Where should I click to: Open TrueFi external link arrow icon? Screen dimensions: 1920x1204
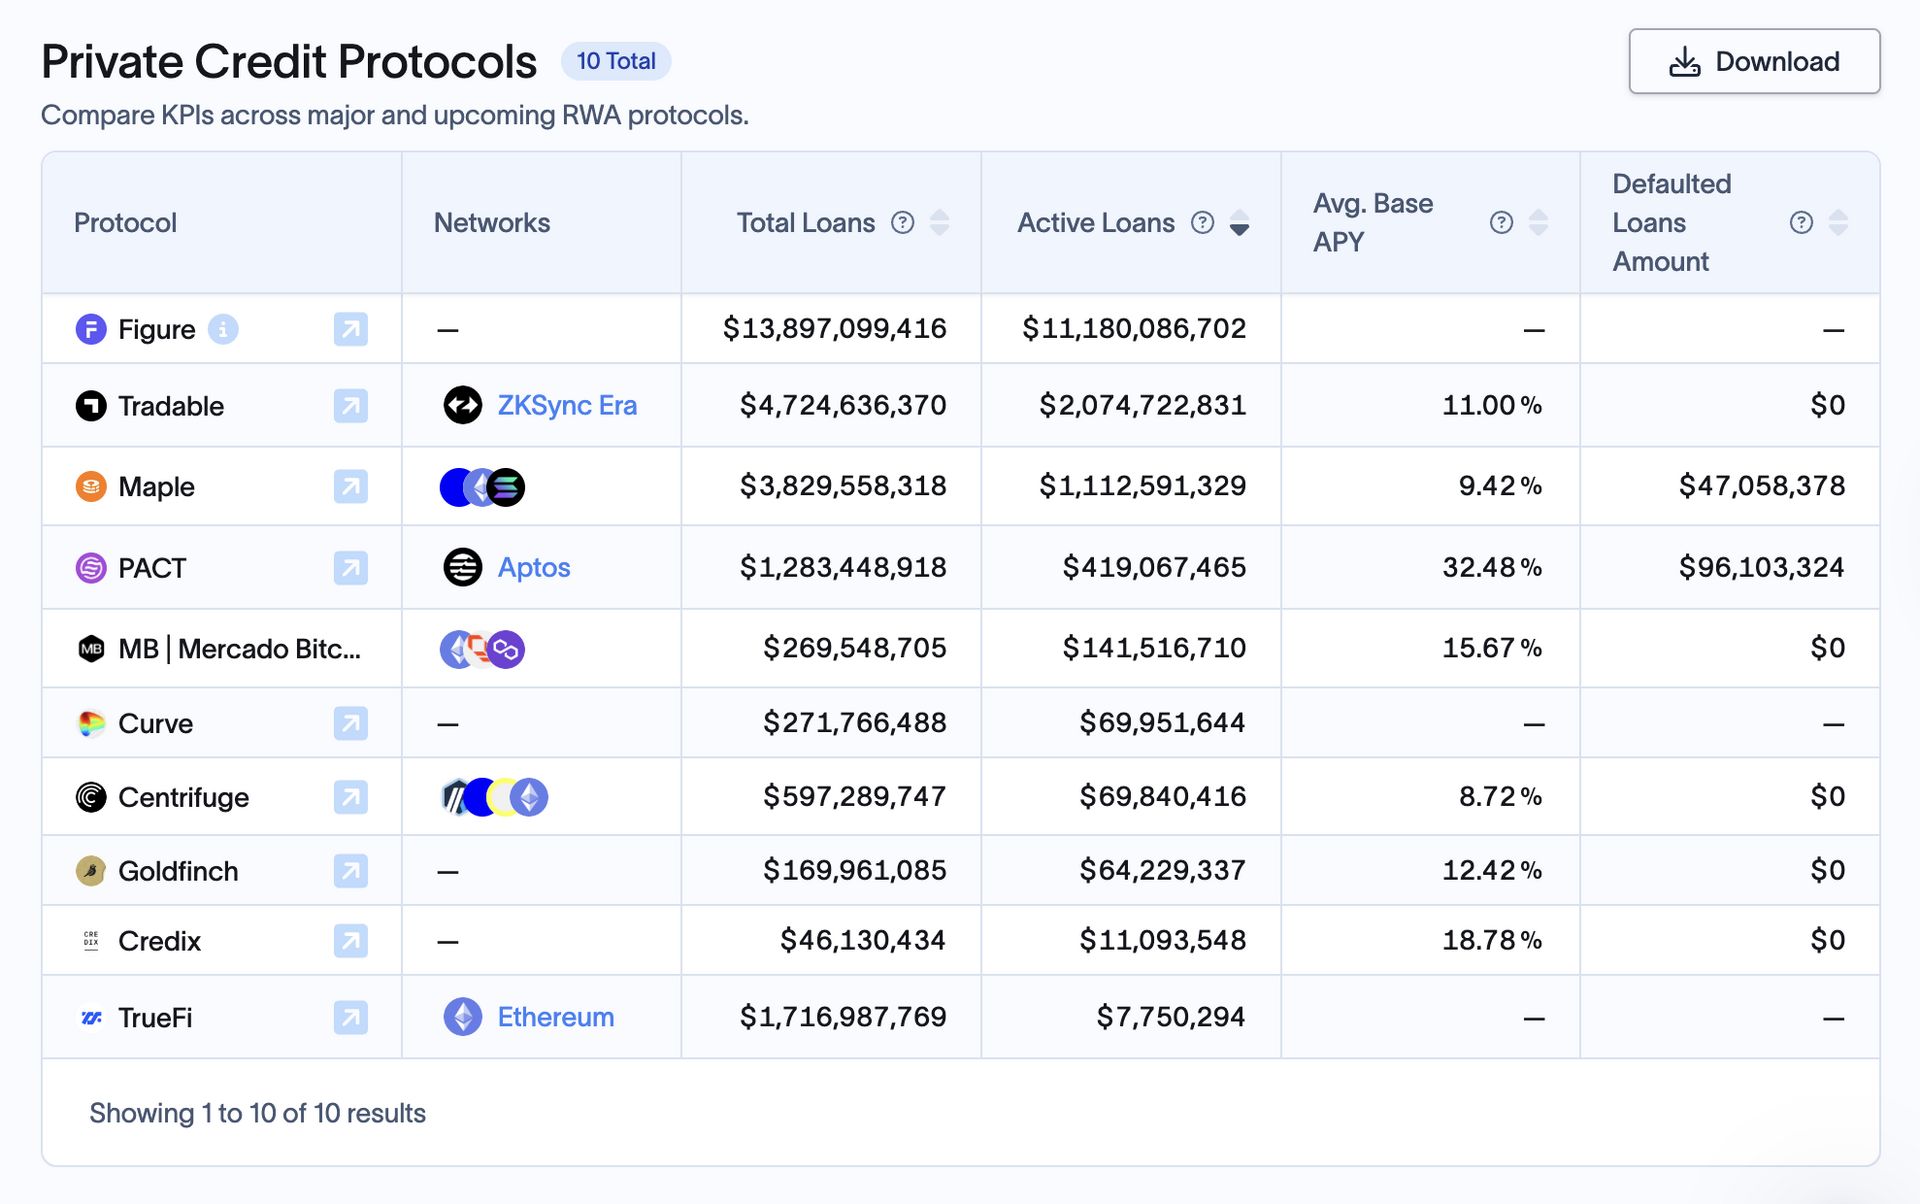tap(350, 1018)
